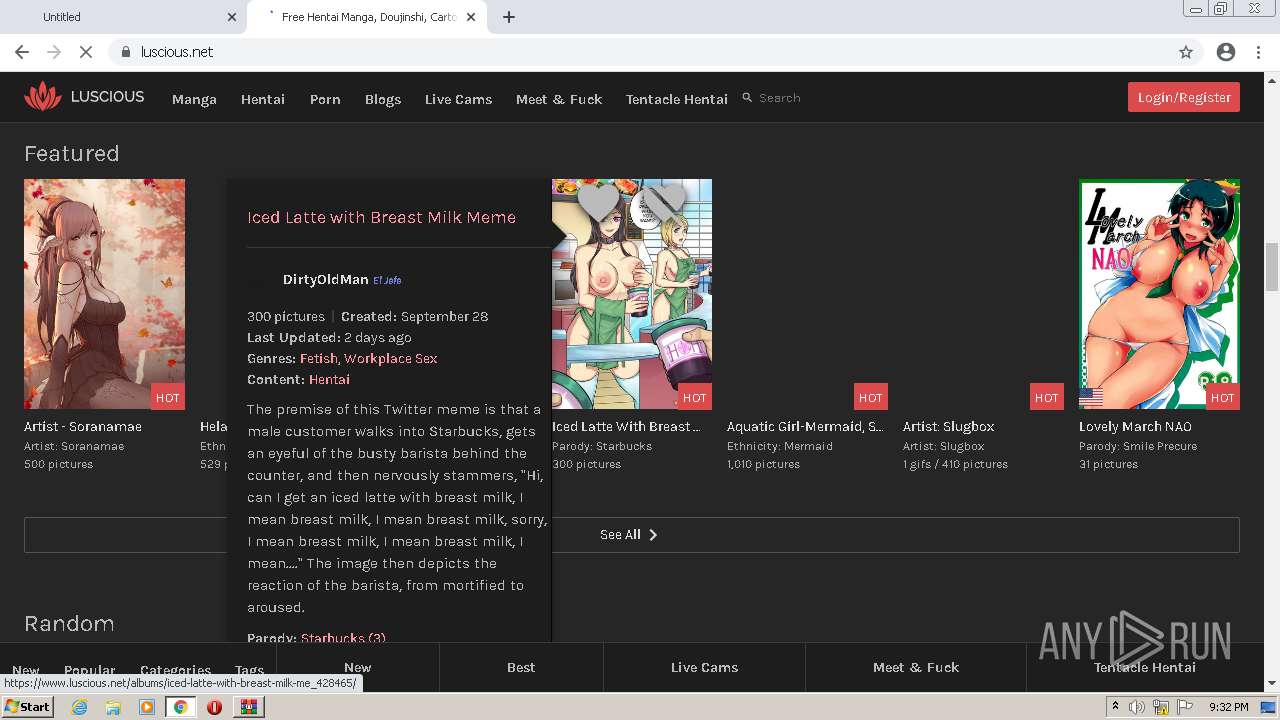Screen dimensions: 1280x720
Task: Open the Windows Start menu
Action: (27, 707)
